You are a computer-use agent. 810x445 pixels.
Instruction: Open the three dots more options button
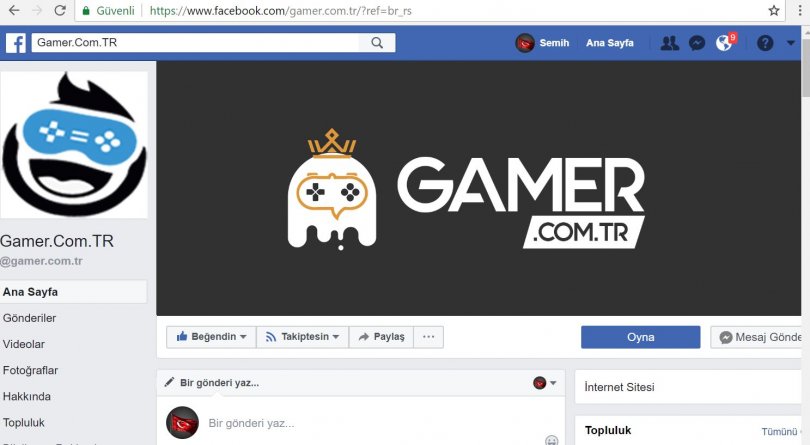pyautogui.click(x=428, y=337)
